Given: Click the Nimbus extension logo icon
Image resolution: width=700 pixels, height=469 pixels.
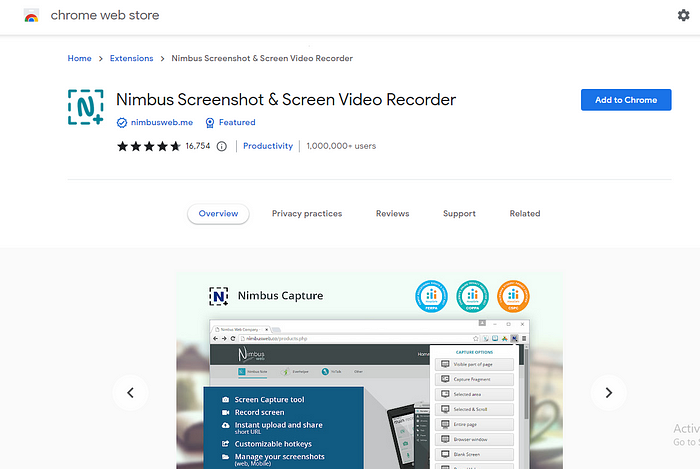Looking at the screenshot, I should tap(86, 107).
